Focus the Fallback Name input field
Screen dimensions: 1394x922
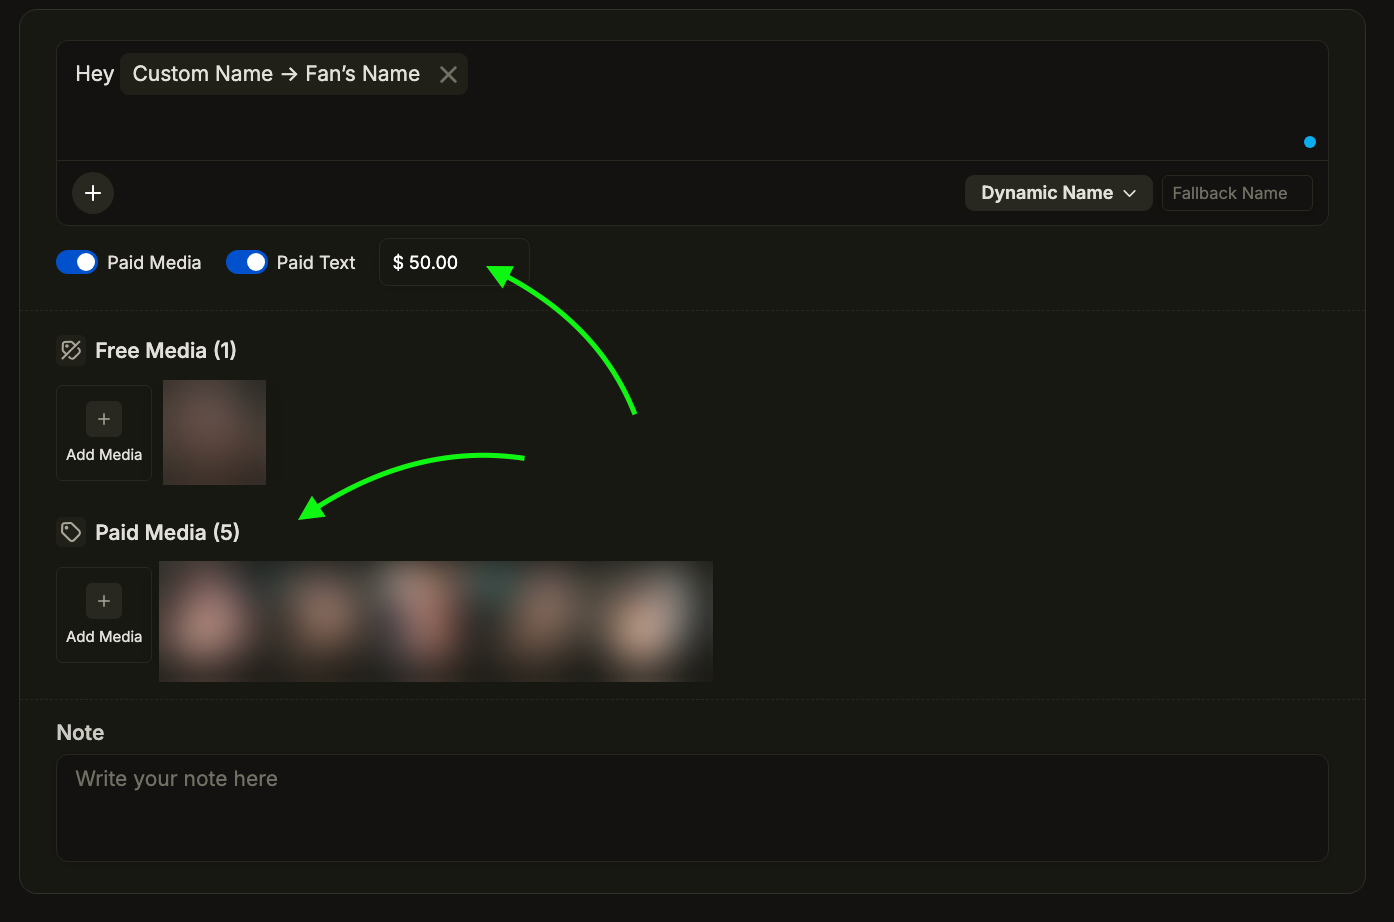pos(1236,193)
